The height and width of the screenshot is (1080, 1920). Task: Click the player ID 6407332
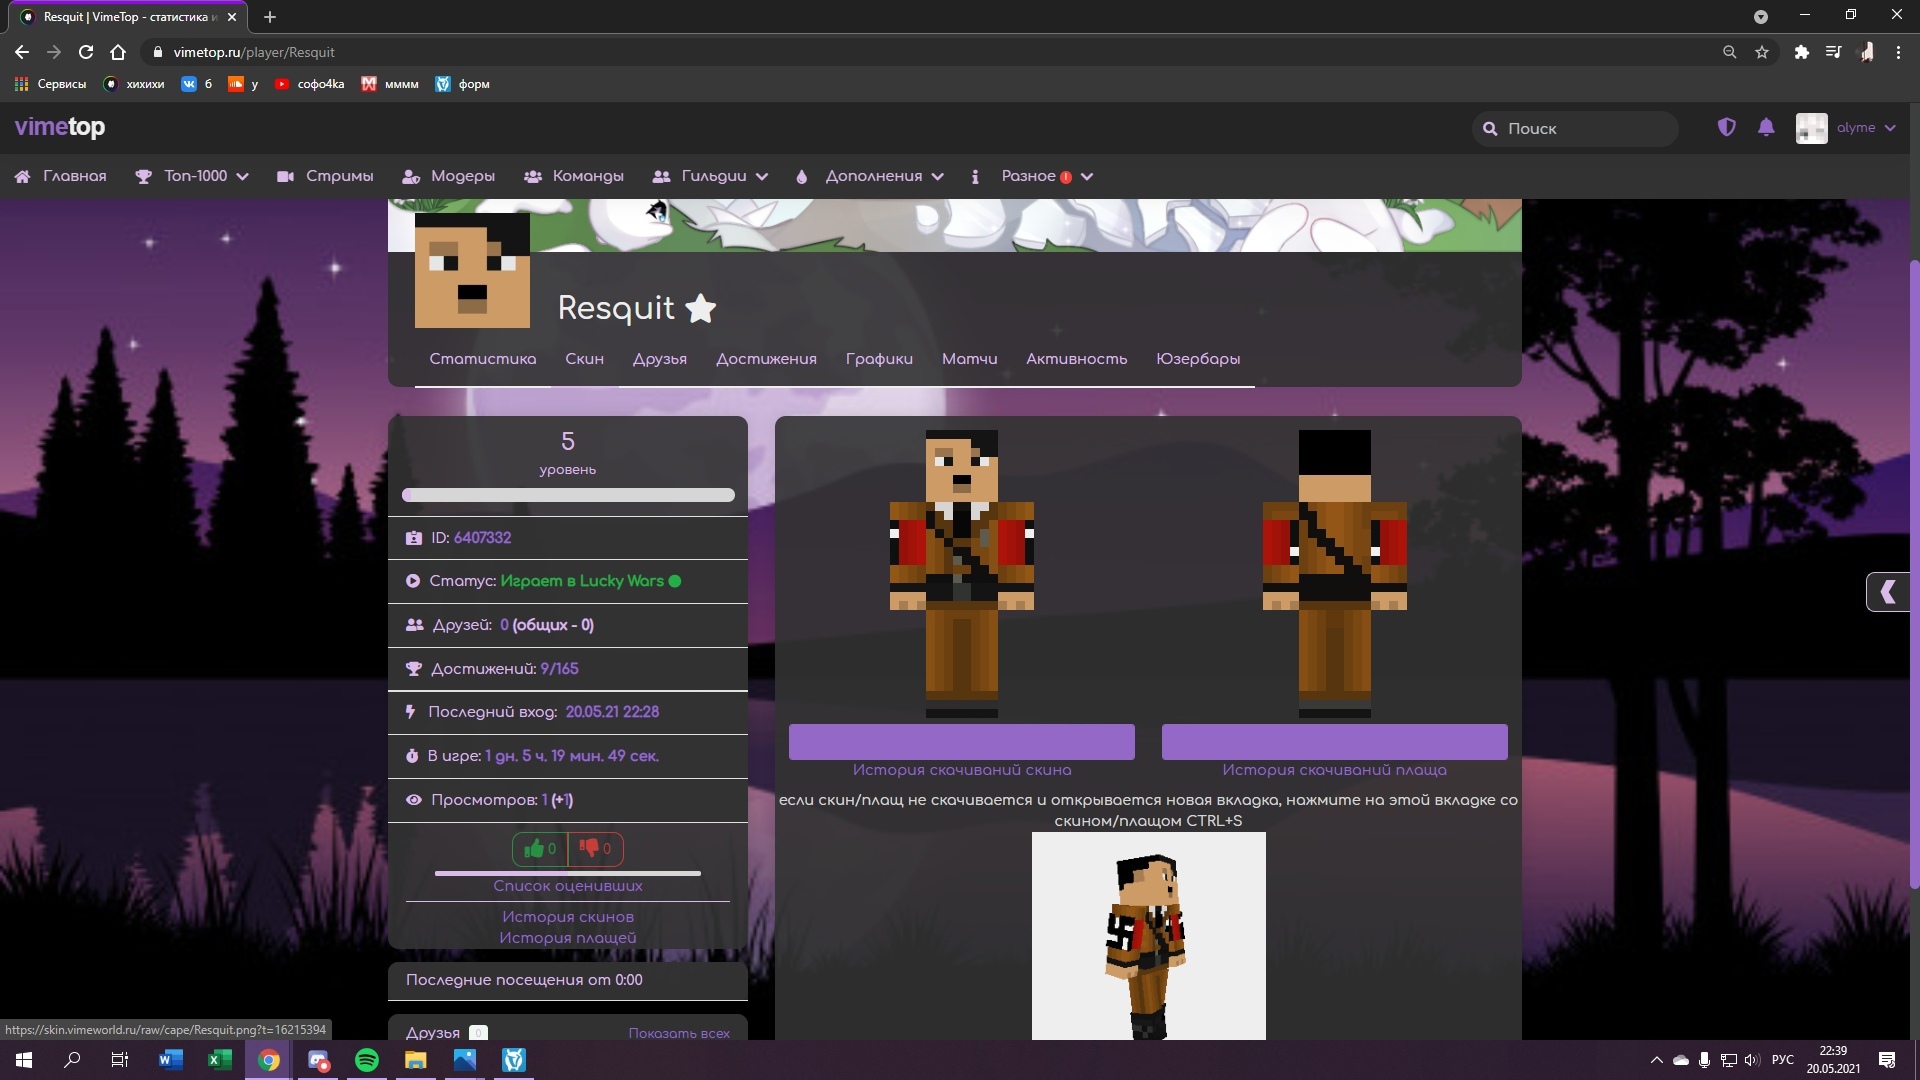point(482,538)
